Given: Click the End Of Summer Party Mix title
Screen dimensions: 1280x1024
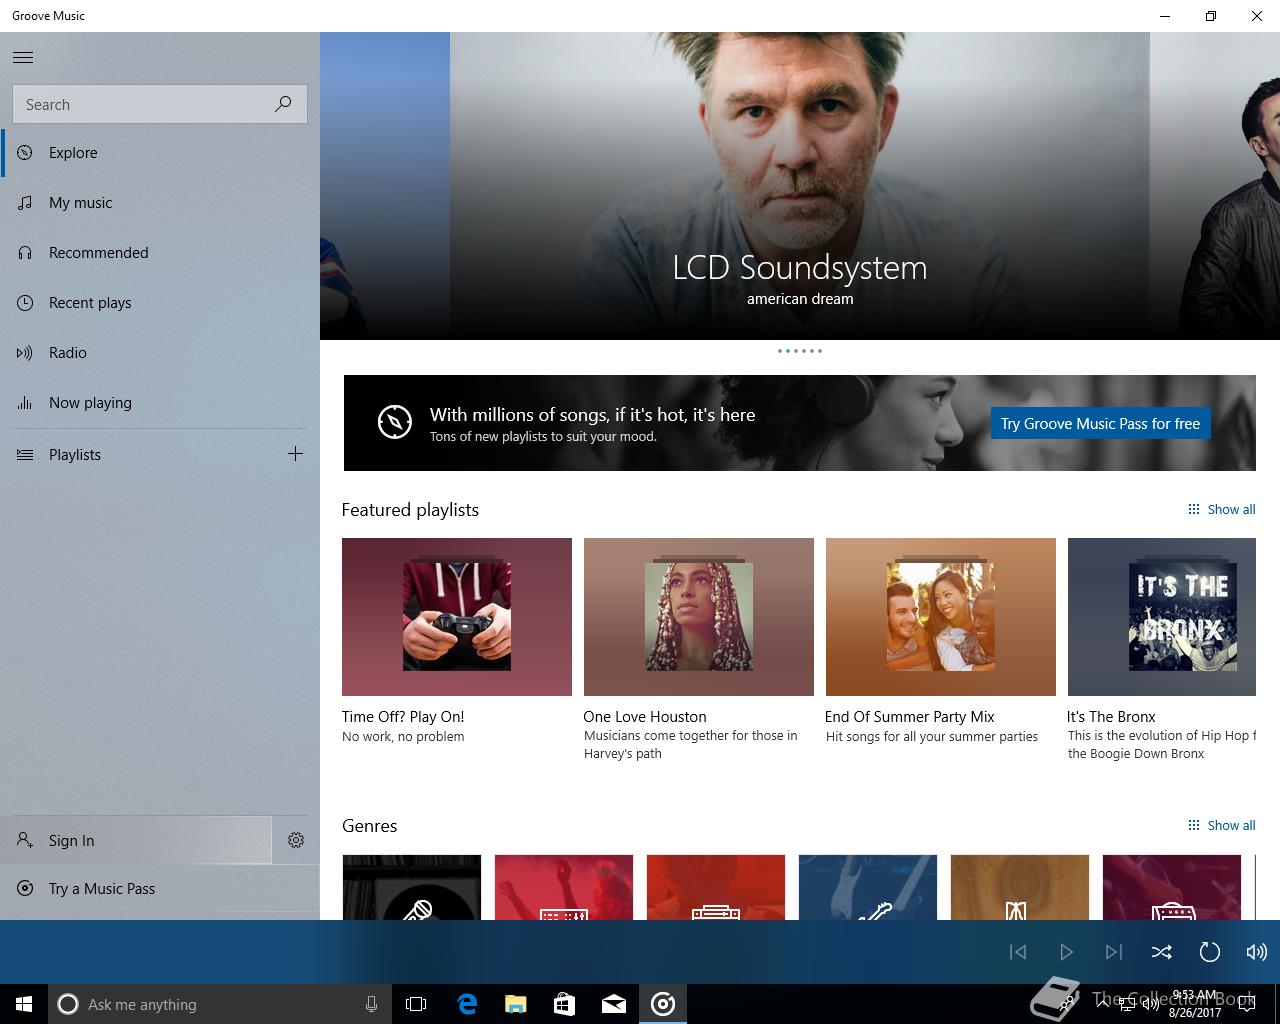Looking at the screenshot, I should coord(910,717).
